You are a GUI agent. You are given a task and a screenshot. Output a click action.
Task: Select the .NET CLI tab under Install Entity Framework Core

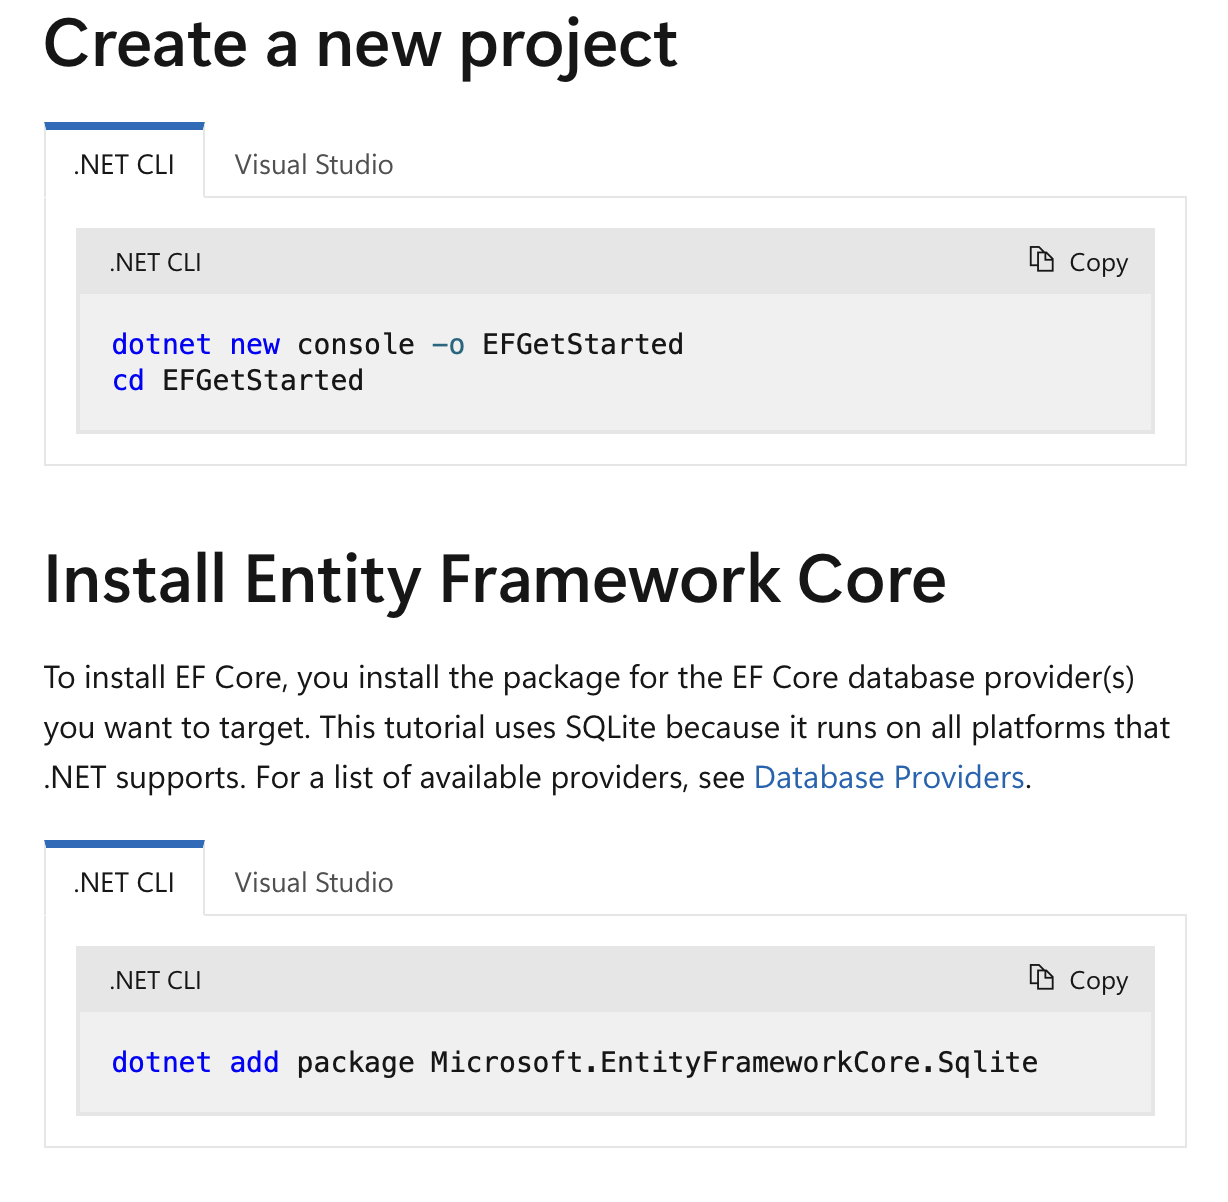[x=124, y=882]
